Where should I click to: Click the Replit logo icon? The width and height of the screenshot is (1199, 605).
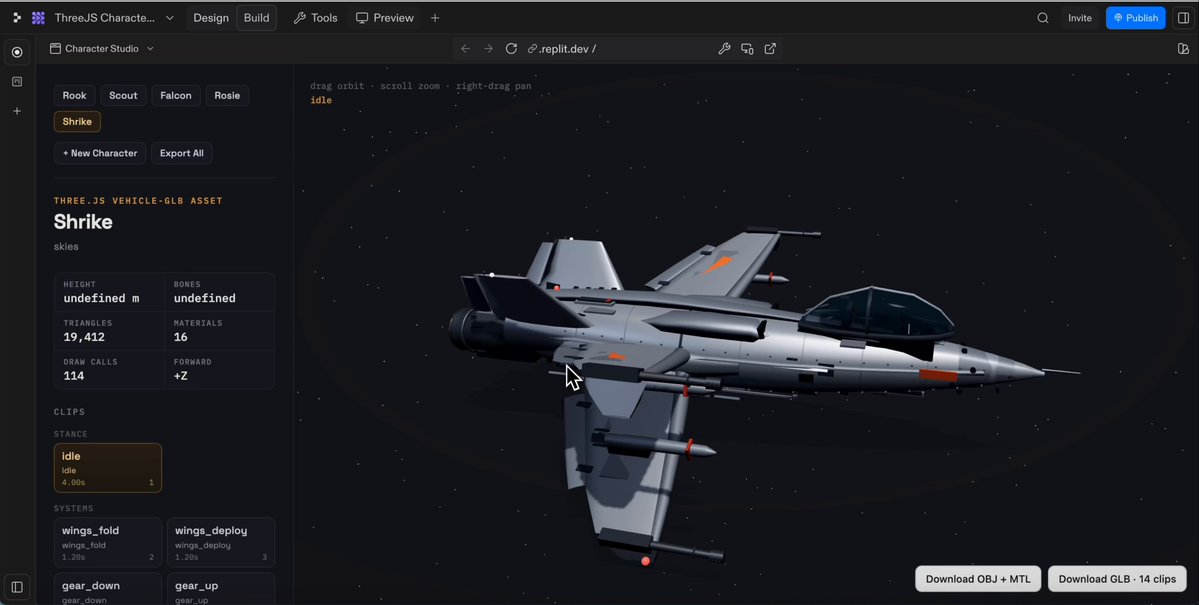(17, 18)
